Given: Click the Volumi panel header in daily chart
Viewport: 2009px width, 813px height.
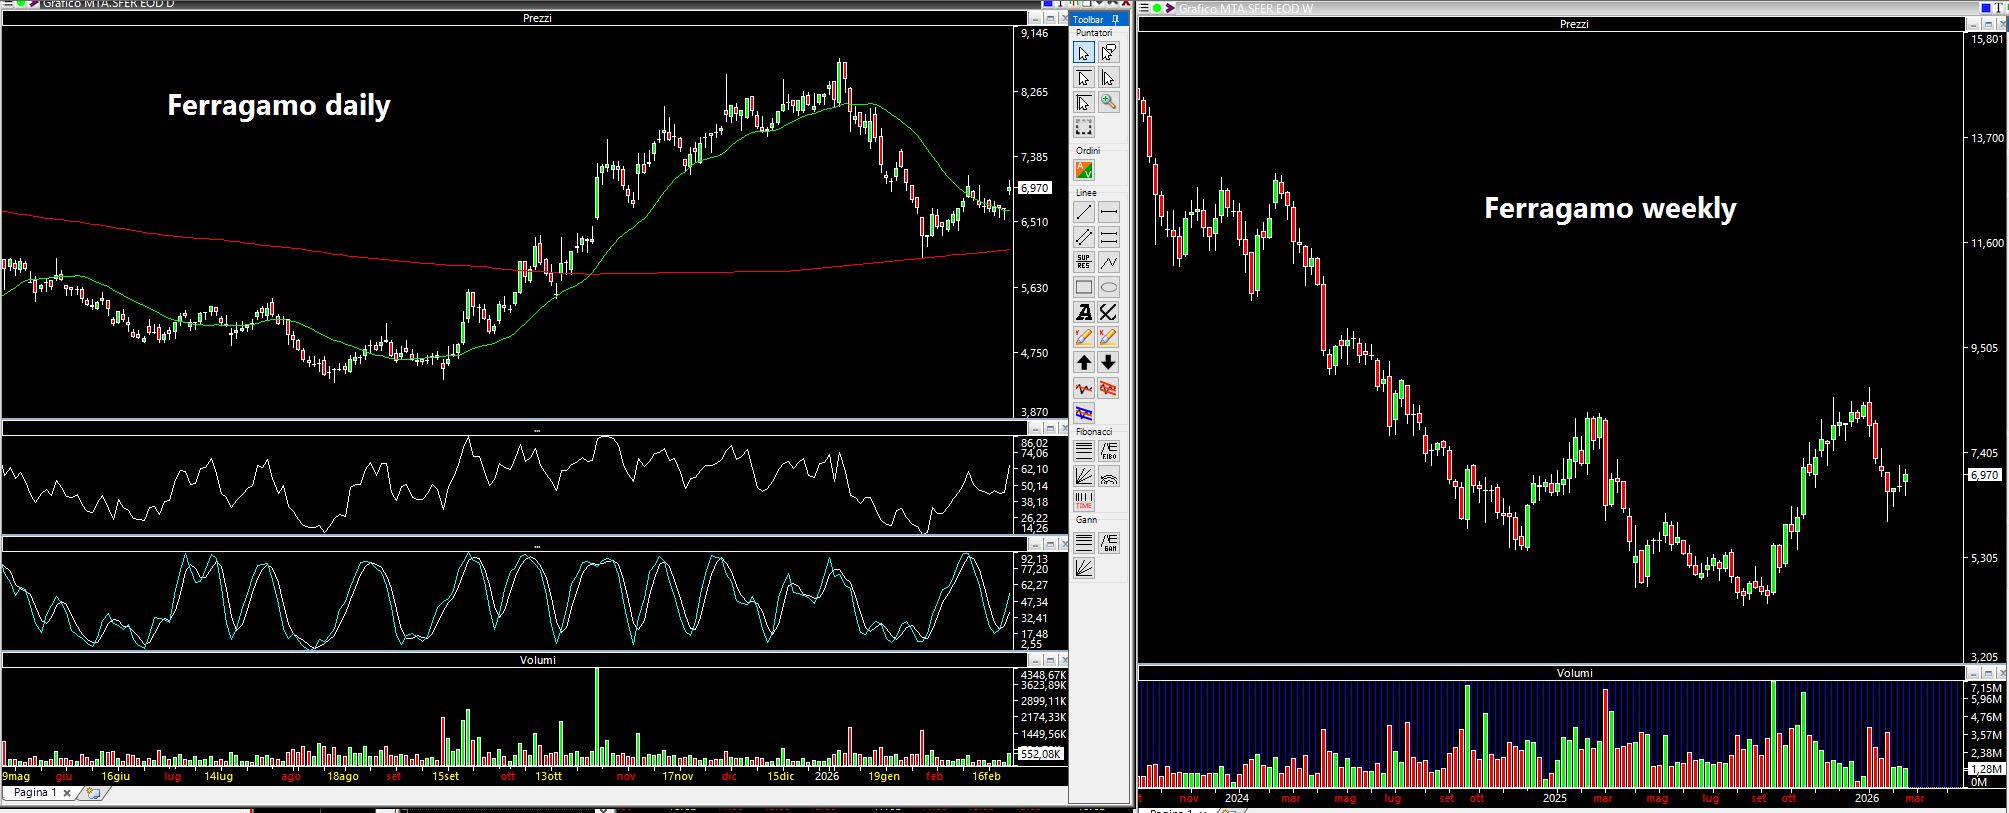Looking at the screenshot, I should pos(537,660).
